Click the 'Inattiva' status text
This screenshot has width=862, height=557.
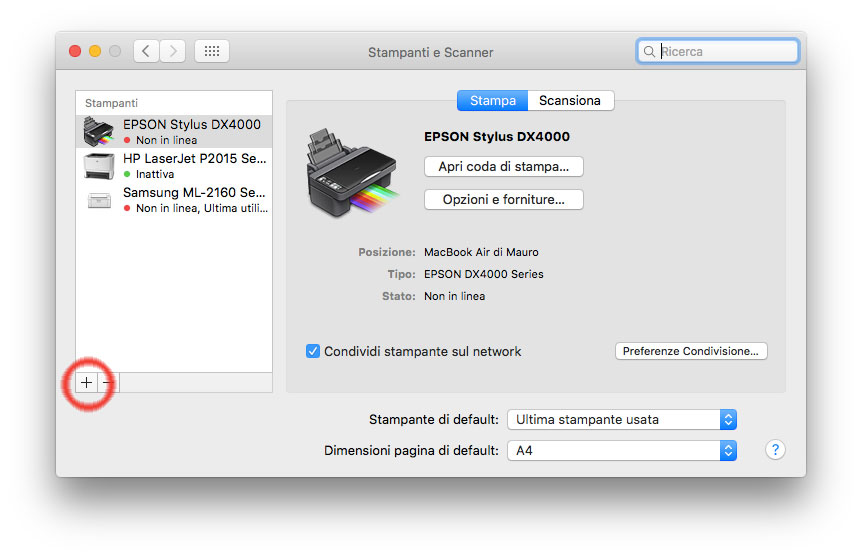pyautogui.click(x=155, y=174)
